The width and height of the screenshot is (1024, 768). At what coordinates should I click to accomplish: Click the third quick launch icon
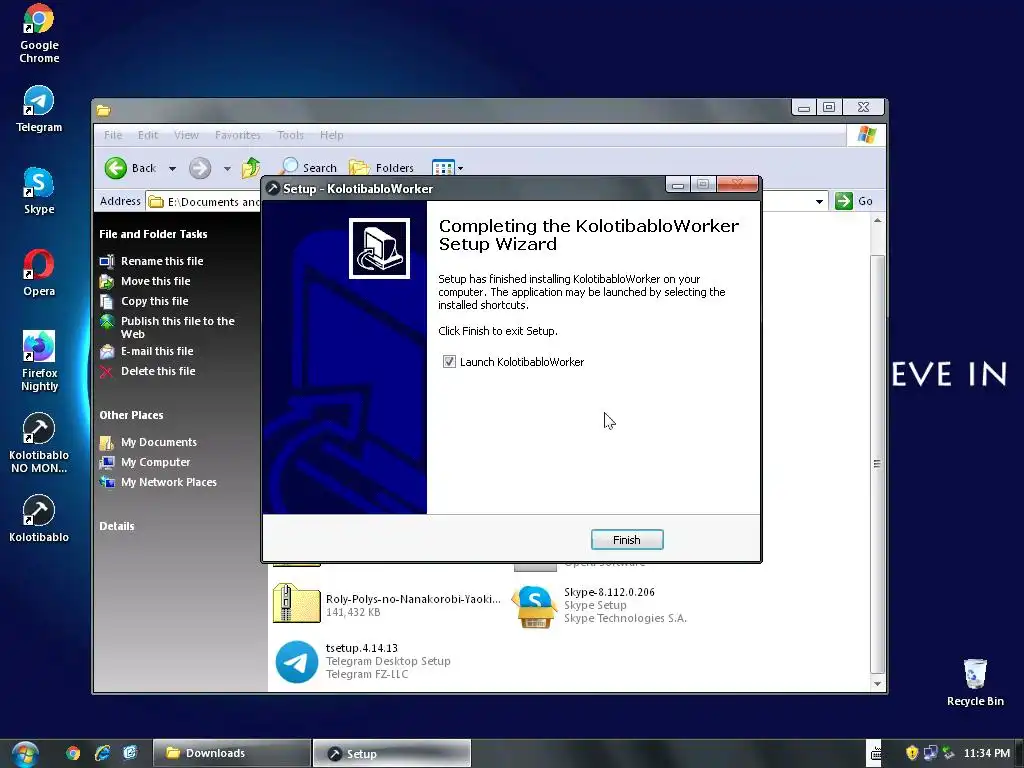[131, 754]
